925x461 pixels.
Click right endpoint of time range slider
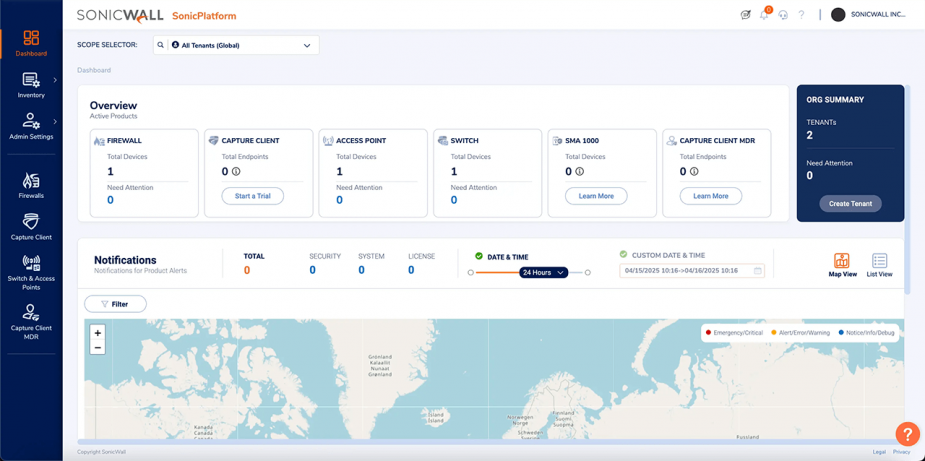(x=588, y=273)
